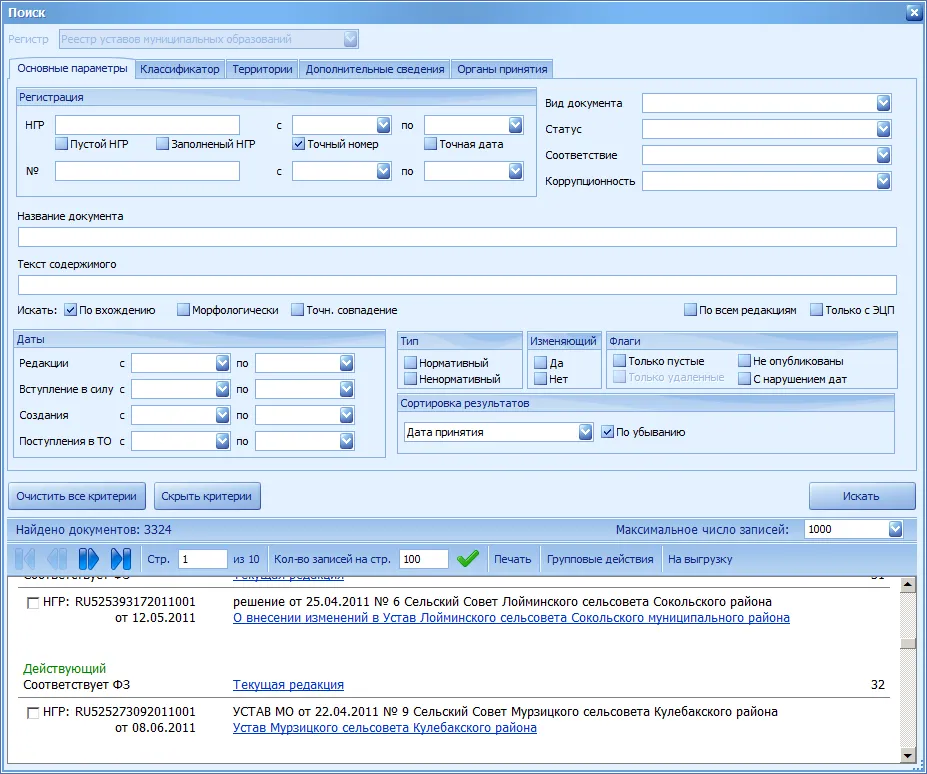Focus the НГР text field

(x=147, y=125)
